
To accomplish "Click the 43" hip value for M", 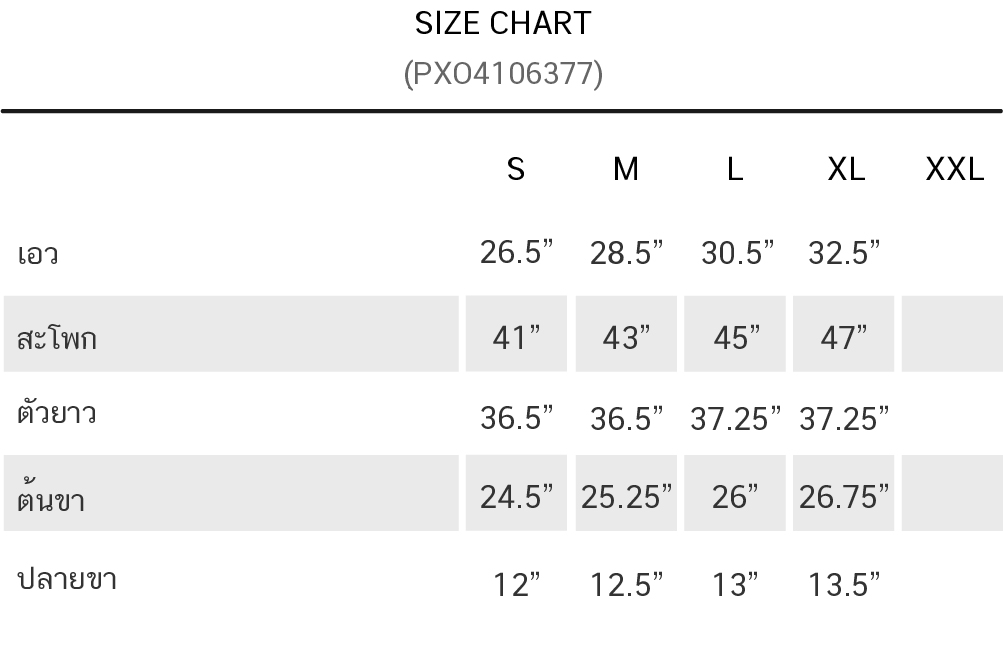I will click(x=626, y=338).
